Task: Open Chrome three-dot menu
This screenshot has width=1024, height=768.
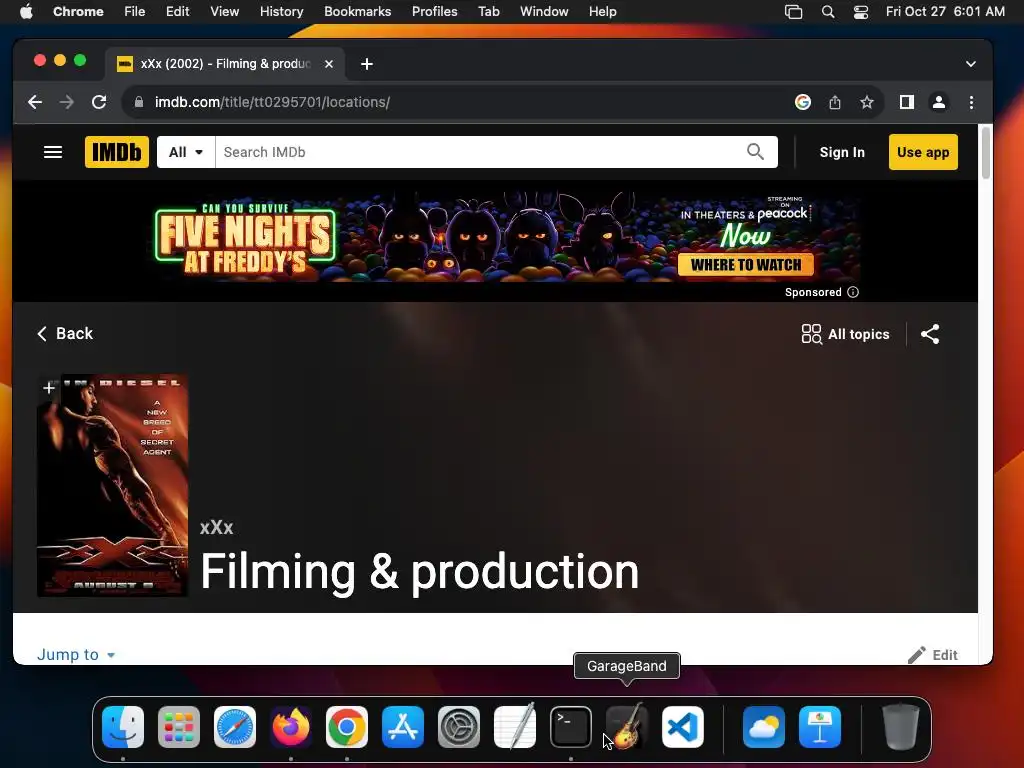Action: pyautogui.click(x=971, y=102)
